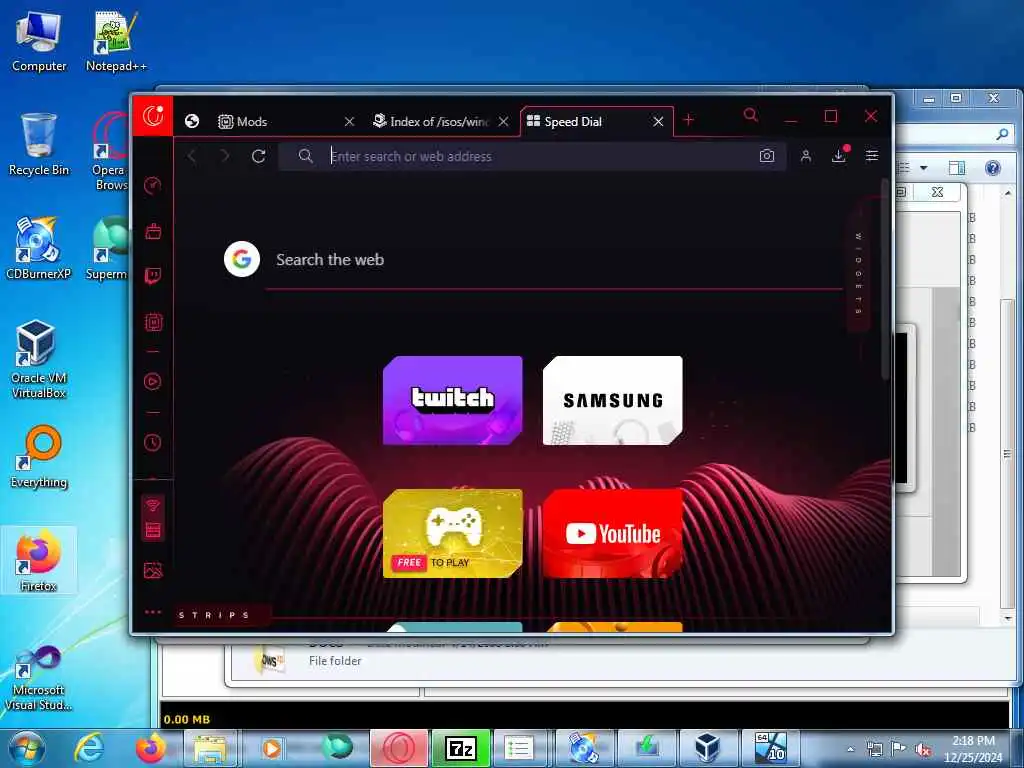The height and width of the screenshot is (768, 1024).
Task: Switch to Opera GX taskbar button
Action: coord(399,748)
